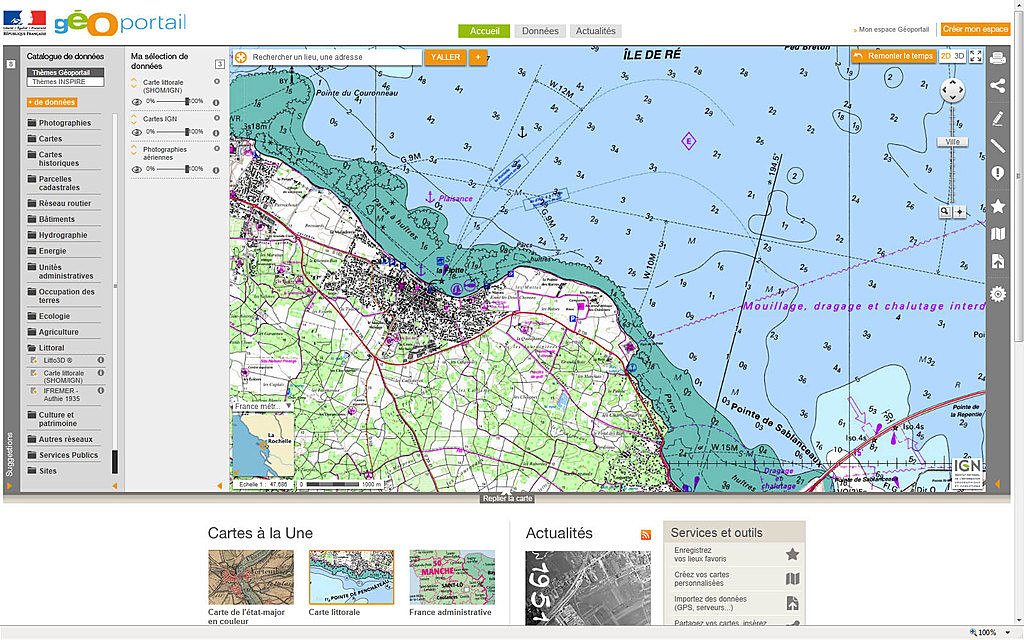Open France administrative map thumbnail
The height and width of the screenshot is (640, 1024).
(x=452, y=577)
